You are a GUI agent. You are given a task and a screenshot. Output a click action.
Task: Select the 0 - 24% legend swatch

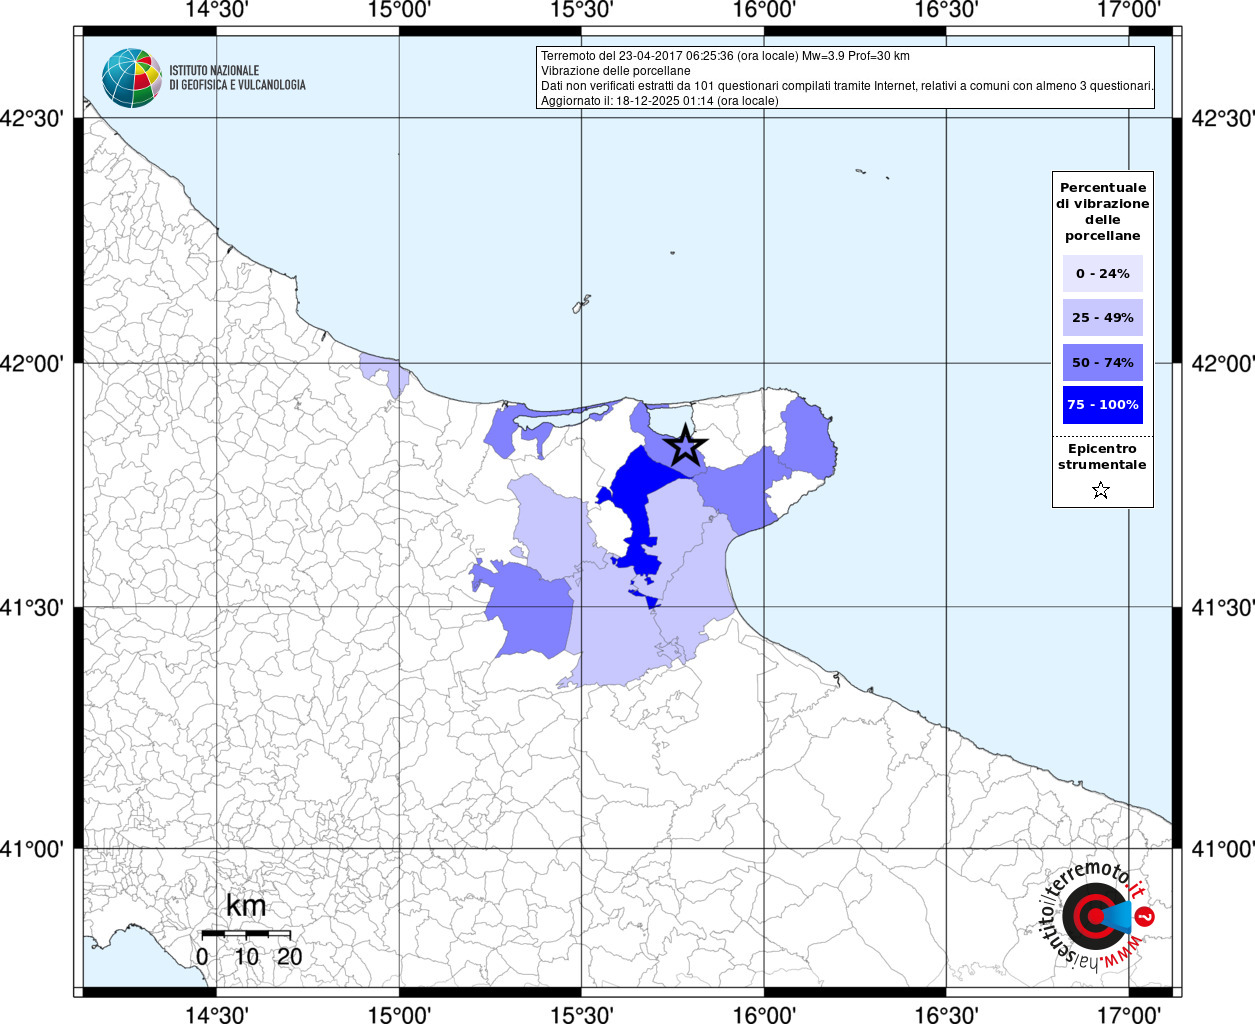click(1102, 274)
